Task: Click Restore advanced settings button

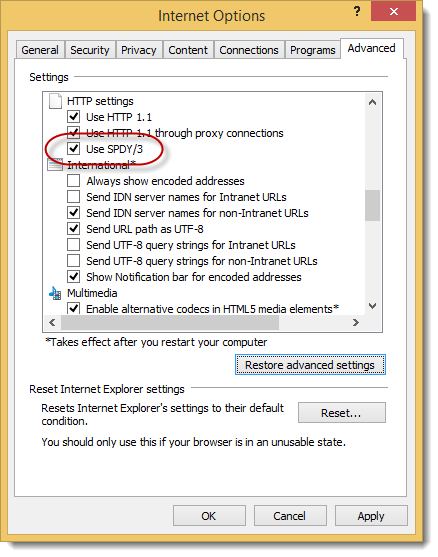Action: point(310,365)
